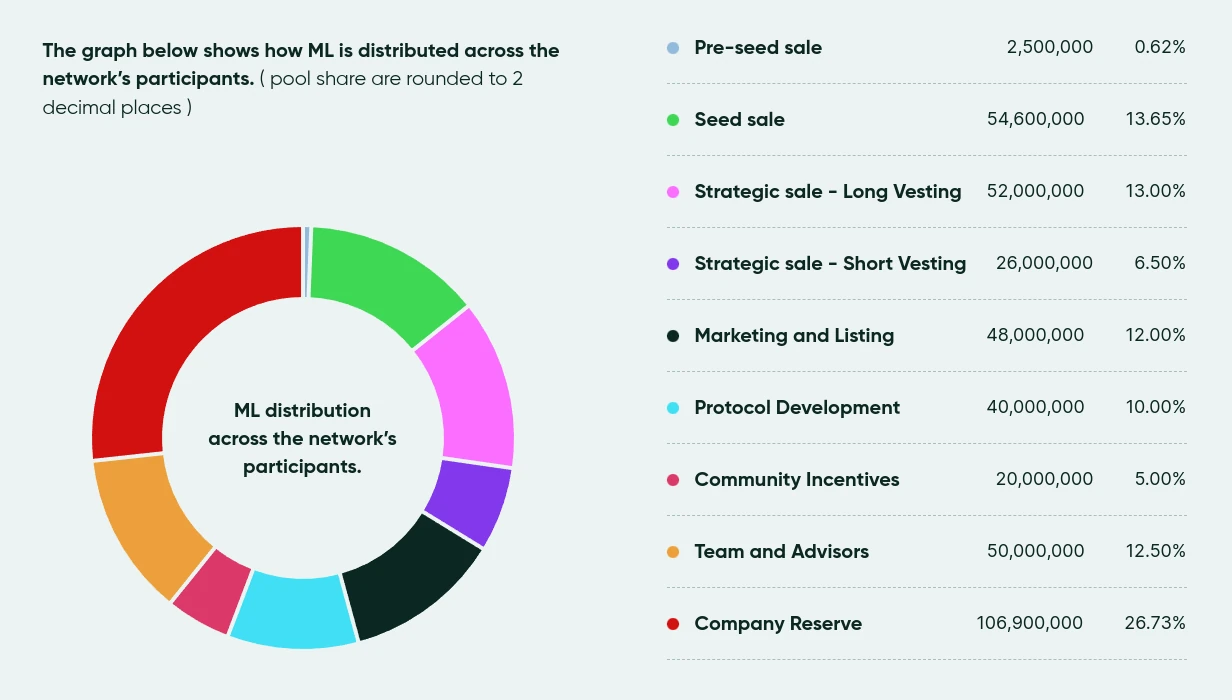Click the 106,900,000 Company Reserve amount

pyautogui.click(x=1029, y=624)
